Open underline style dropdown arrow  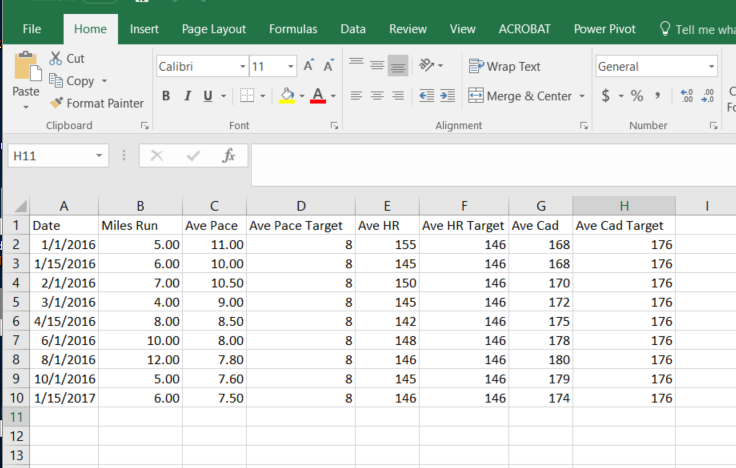pyautogui.click(x=223, y=96)
